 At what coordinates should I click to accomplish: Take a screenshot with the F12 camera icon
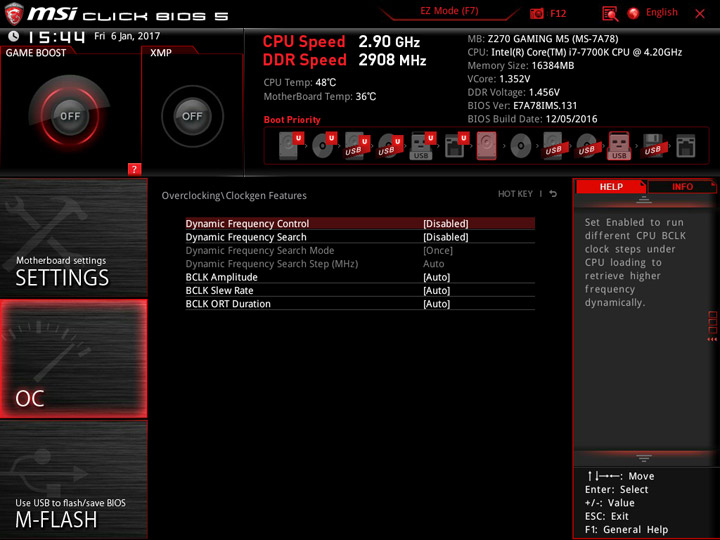pos(537,14)
